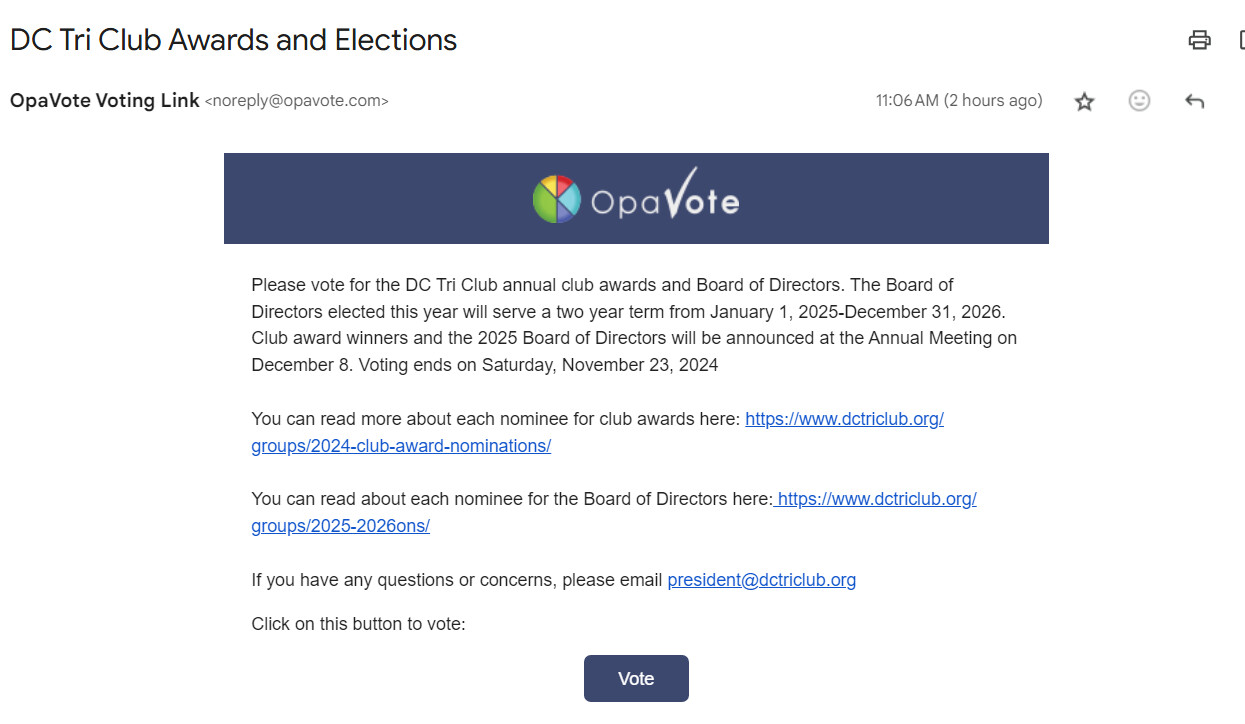Star the OpaVote email
Viewport: 1245px width, 724px height.
1084,101
